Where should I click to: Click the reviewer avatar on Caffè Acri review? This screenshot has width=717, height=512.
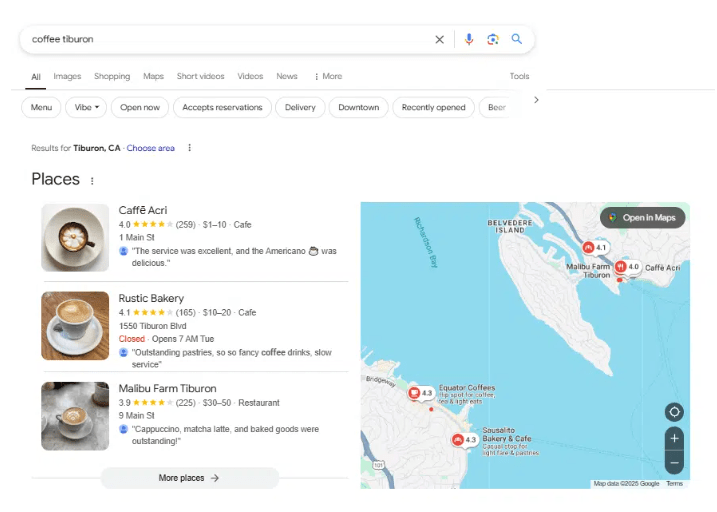[x=123, y=251]
